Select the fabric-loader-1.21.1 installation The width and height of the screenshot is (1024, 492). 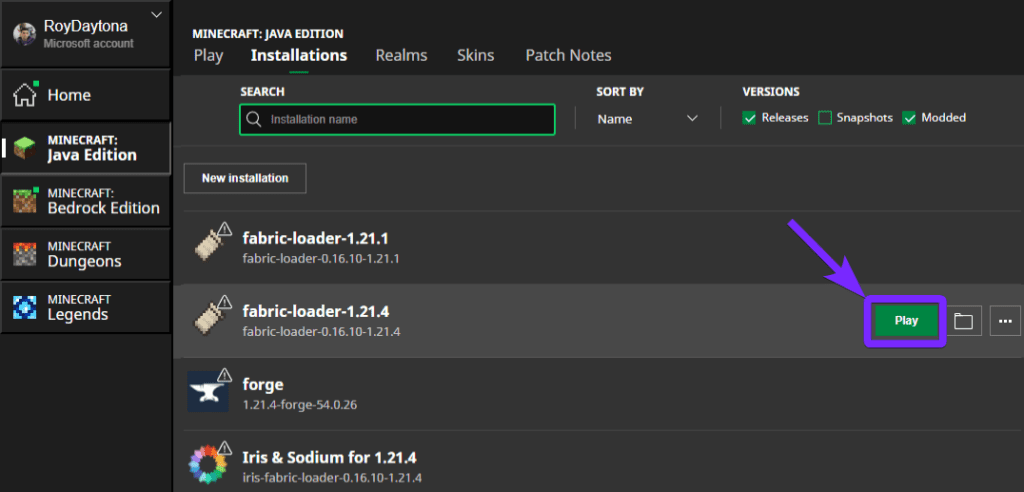(x=598, y=247)
